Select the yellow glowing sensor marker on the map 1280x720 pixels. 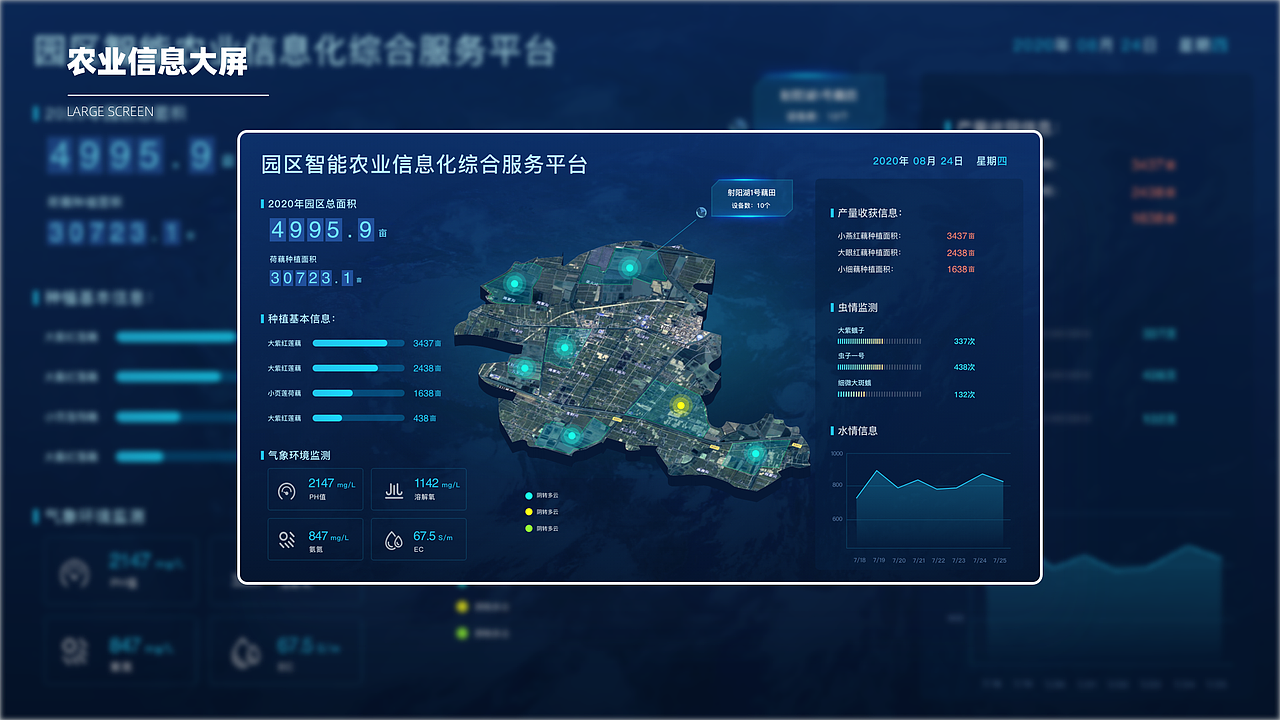[681, 404]
